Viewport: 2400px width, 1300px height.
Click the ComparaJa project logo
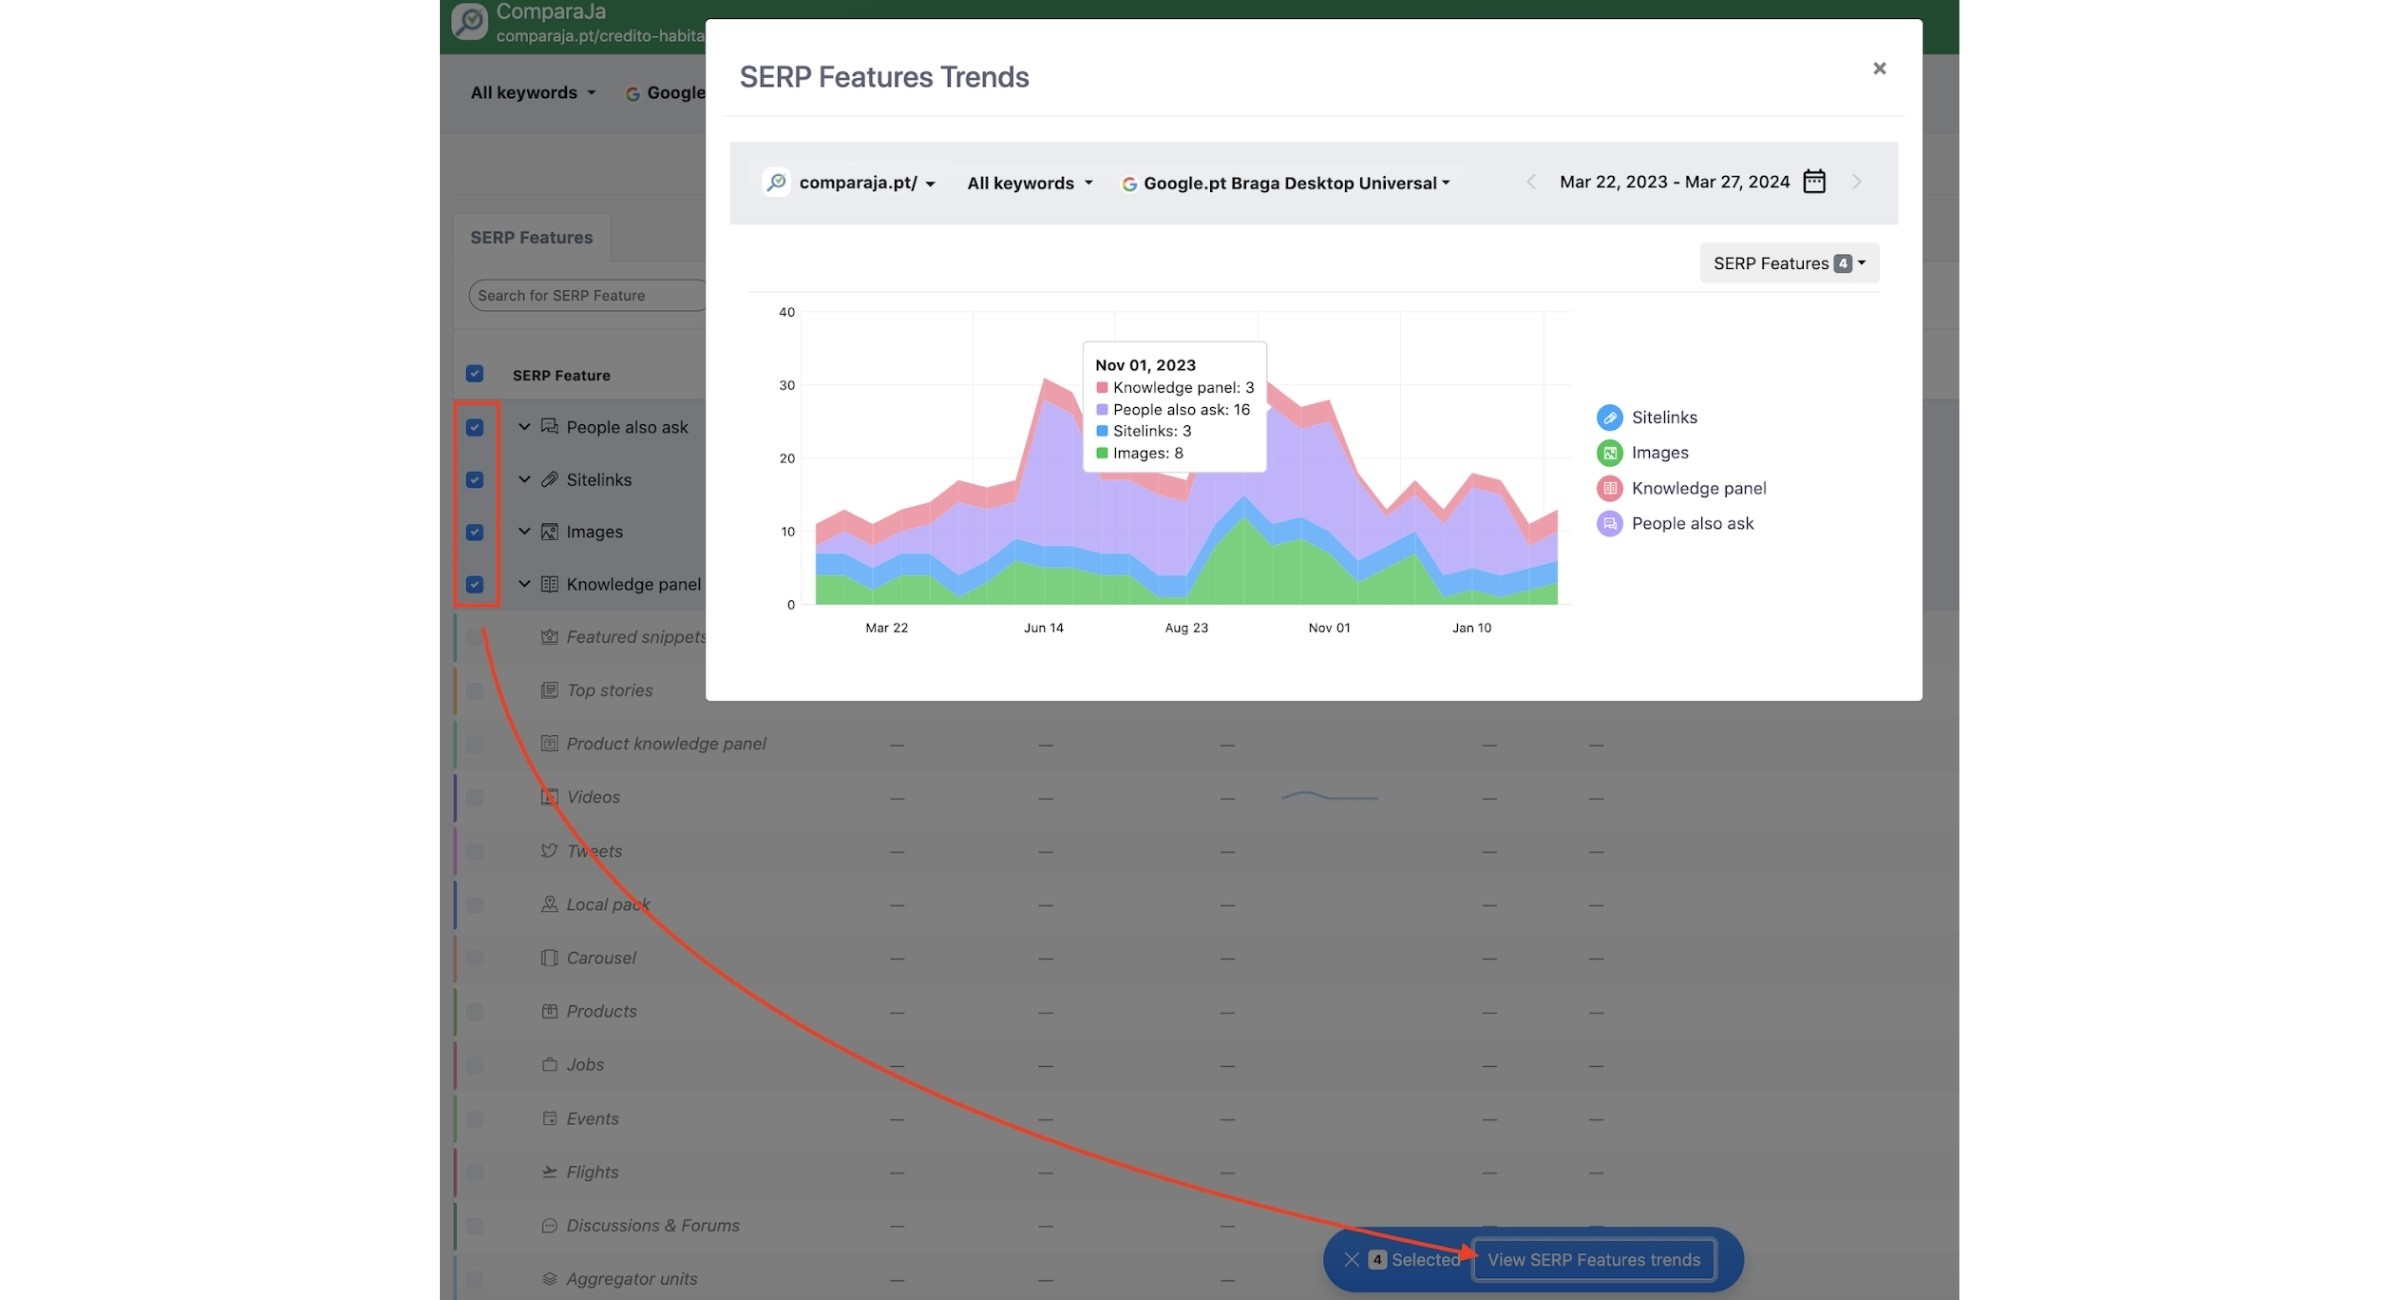[469, 21]
